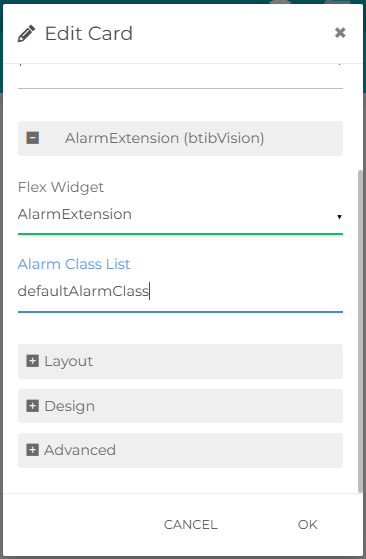Viewport: 366px width, 559px height.
Task: Click the partially hidden field above AlarmExtension
Action: [180, 76]
